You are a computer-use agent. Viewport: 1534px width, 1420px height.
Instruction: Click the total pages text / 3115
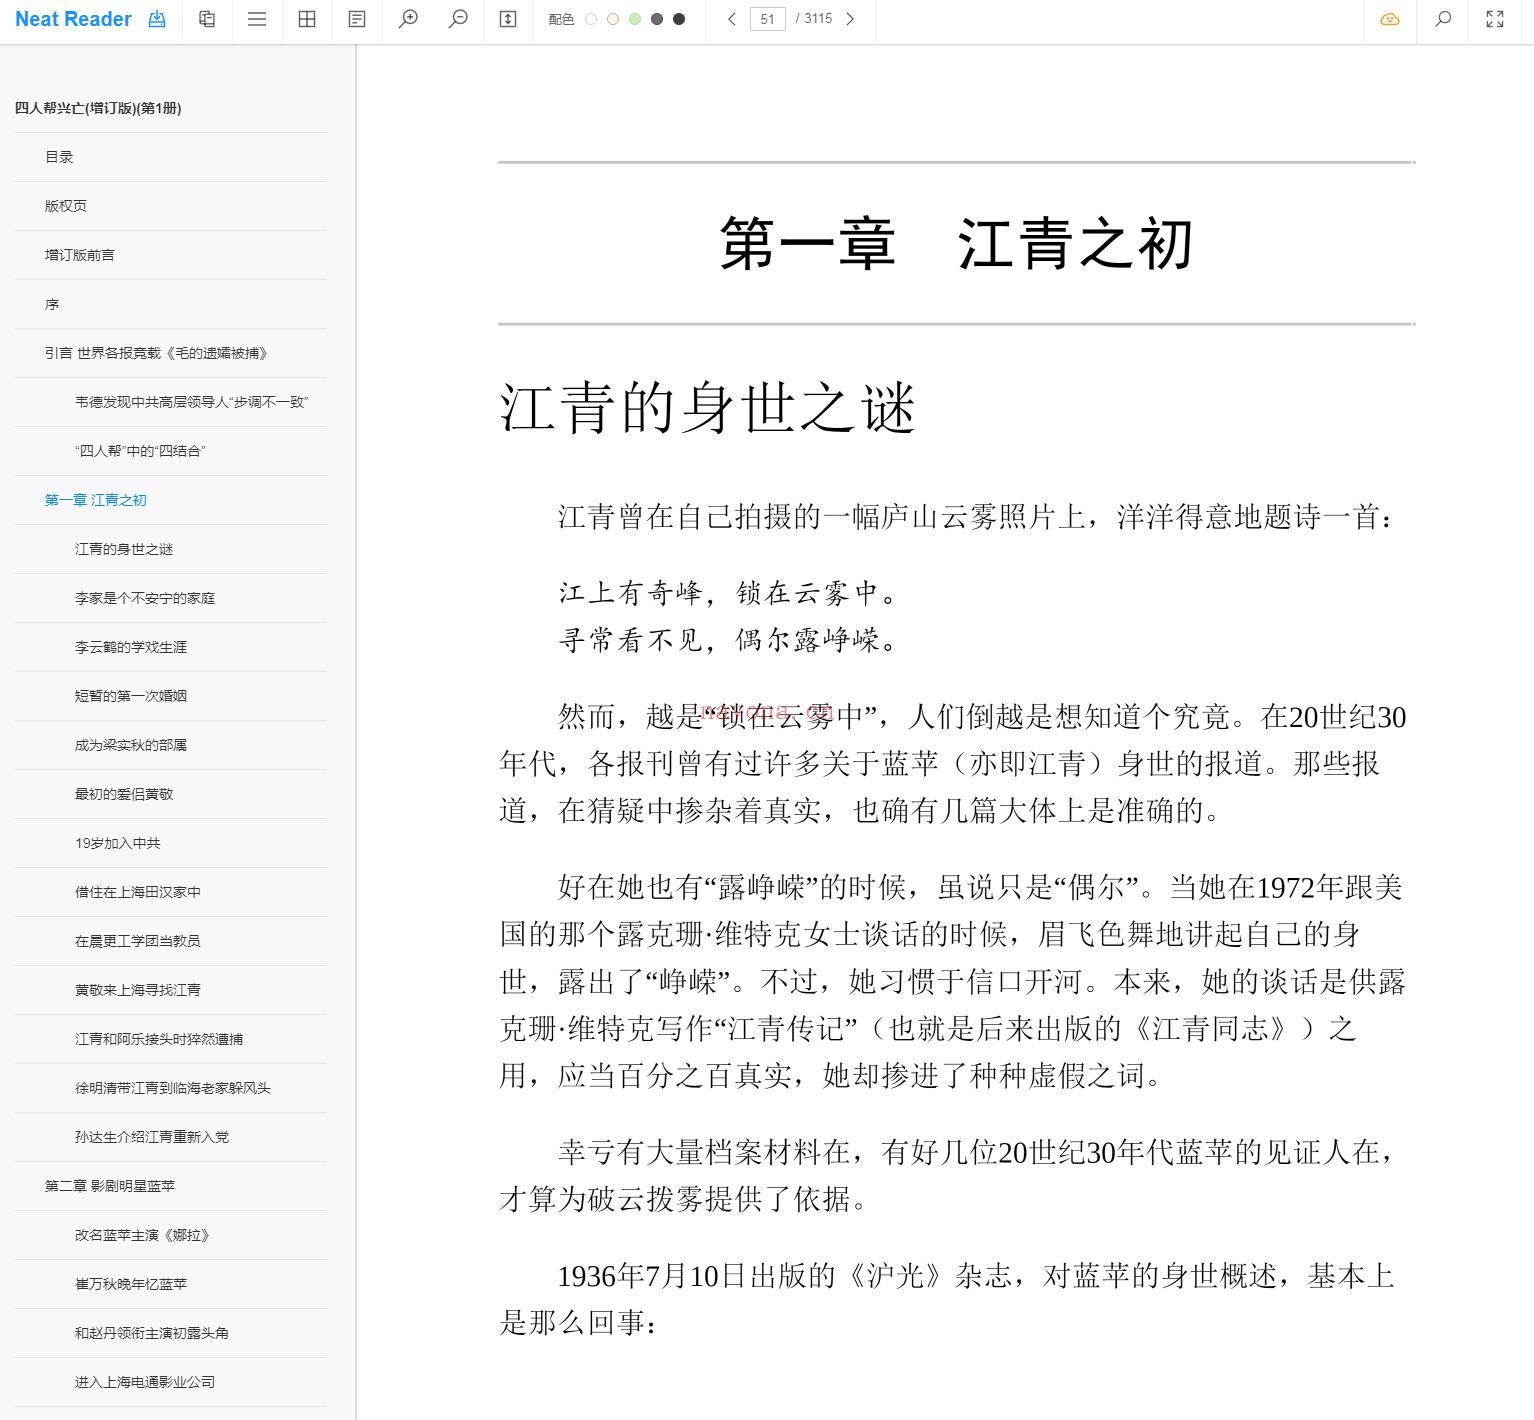(x=814, y=19)
